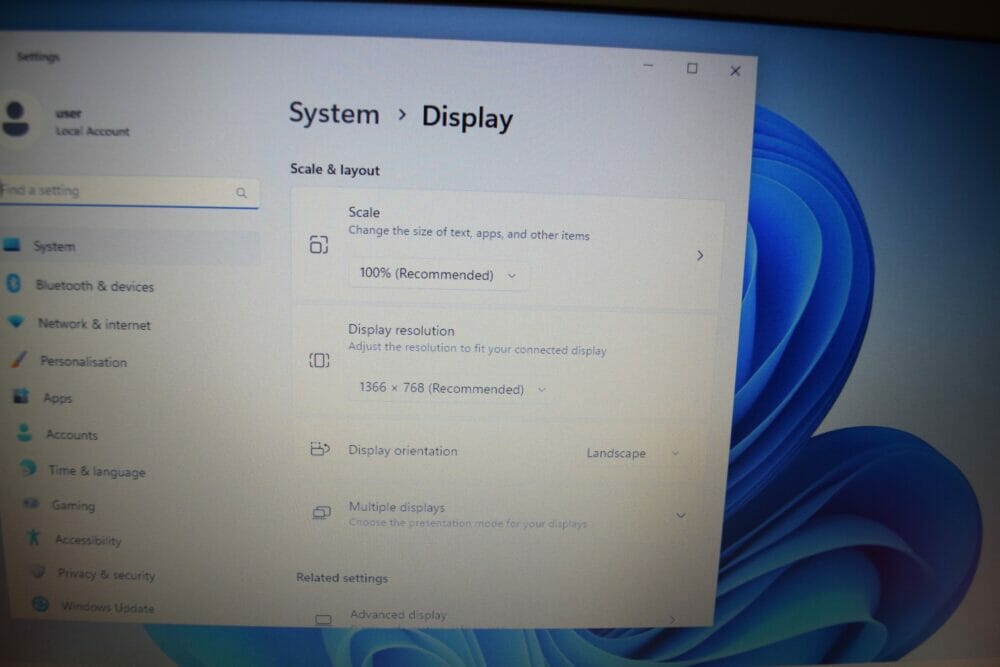Viewport: 1000px width, 667px height.
Task: Click the Scale & layout heading
Action: point(335,170)
